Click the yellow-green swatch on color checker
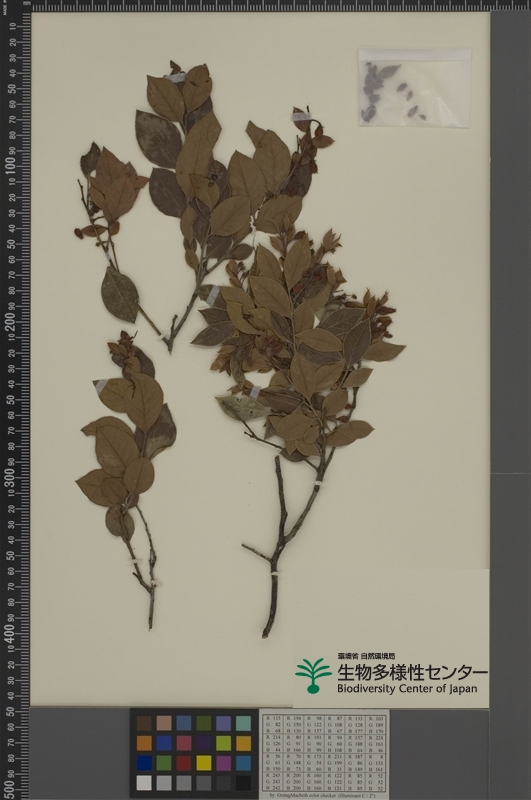This screenshot has height=800, width=531. tap(223, 743)
